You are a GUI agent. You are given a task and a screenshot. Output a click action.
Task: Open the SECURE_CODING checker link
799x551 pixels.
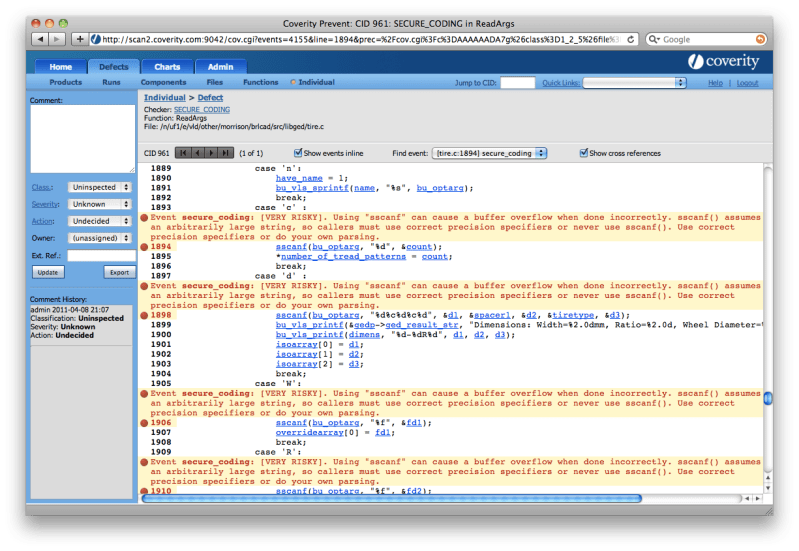click(x=202, y=110)
